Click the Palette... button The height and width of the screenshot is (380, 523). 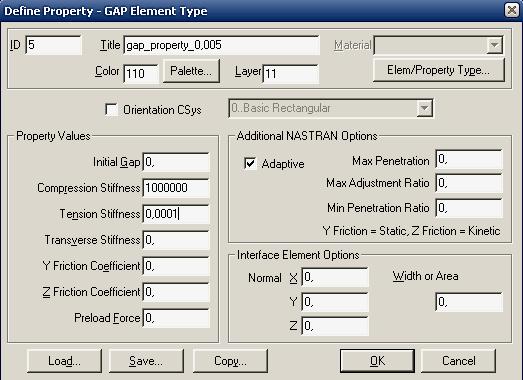tap(191, 71)
